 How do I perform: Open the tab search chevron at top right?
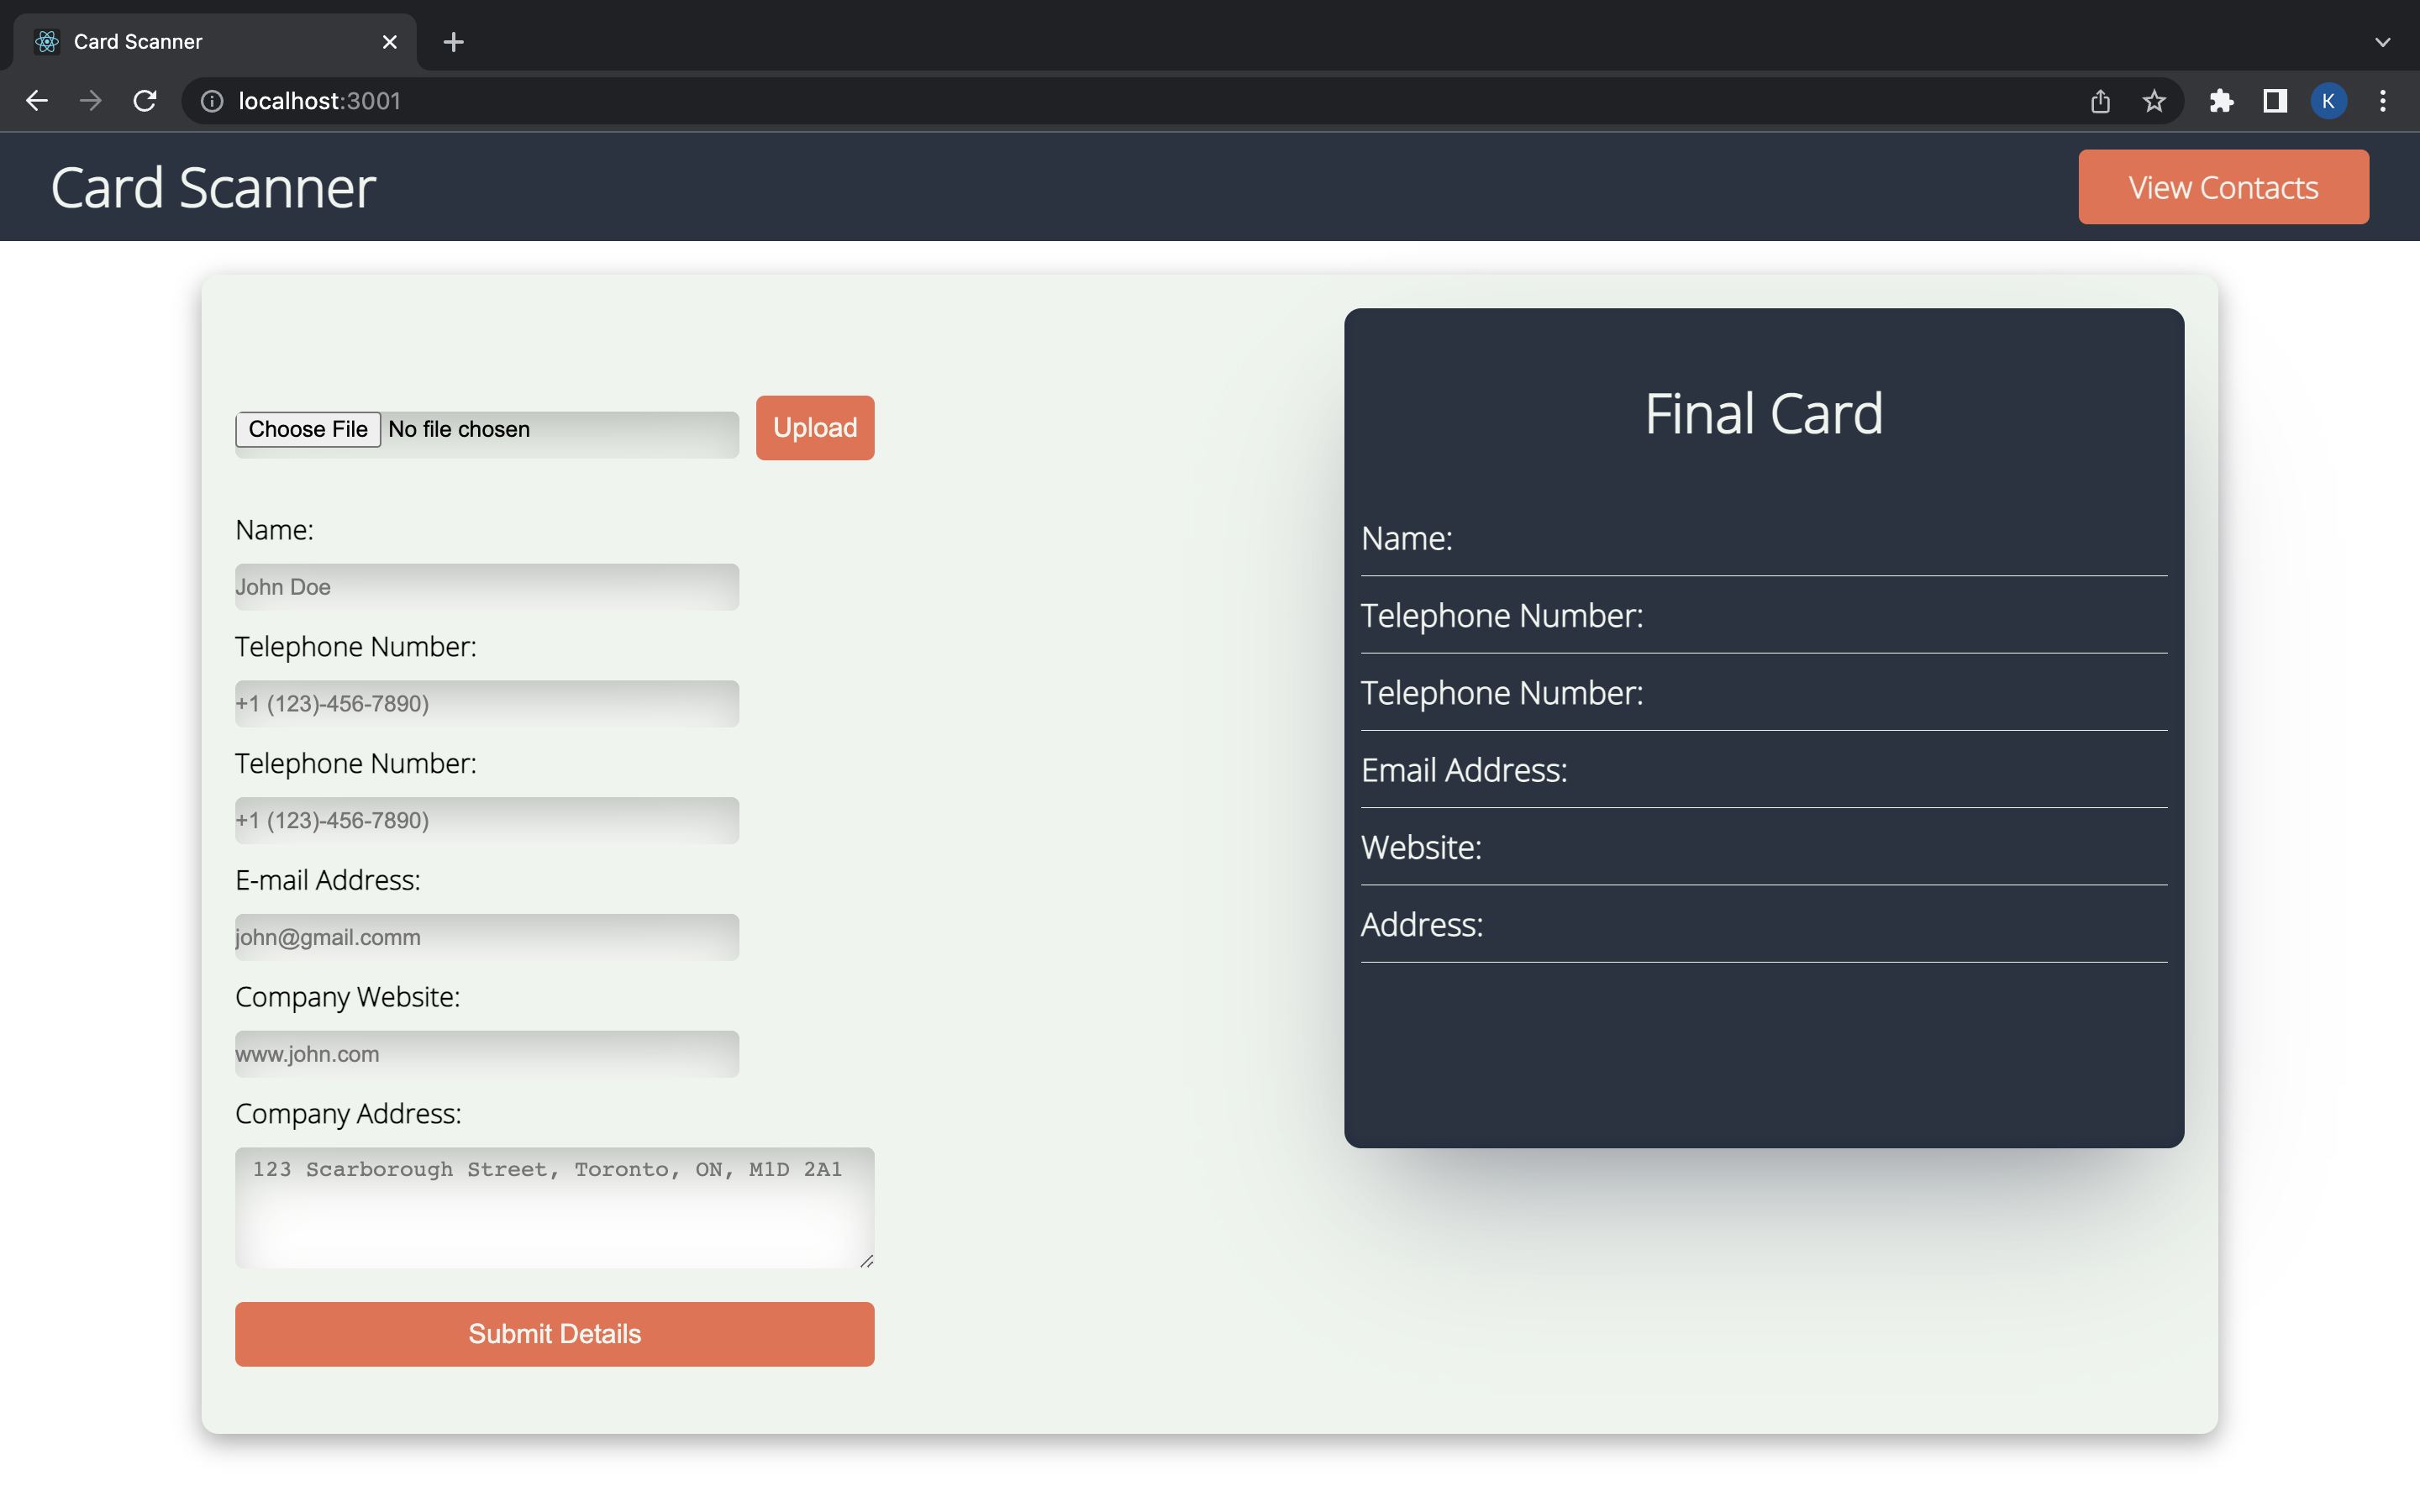pos(2383,42)
